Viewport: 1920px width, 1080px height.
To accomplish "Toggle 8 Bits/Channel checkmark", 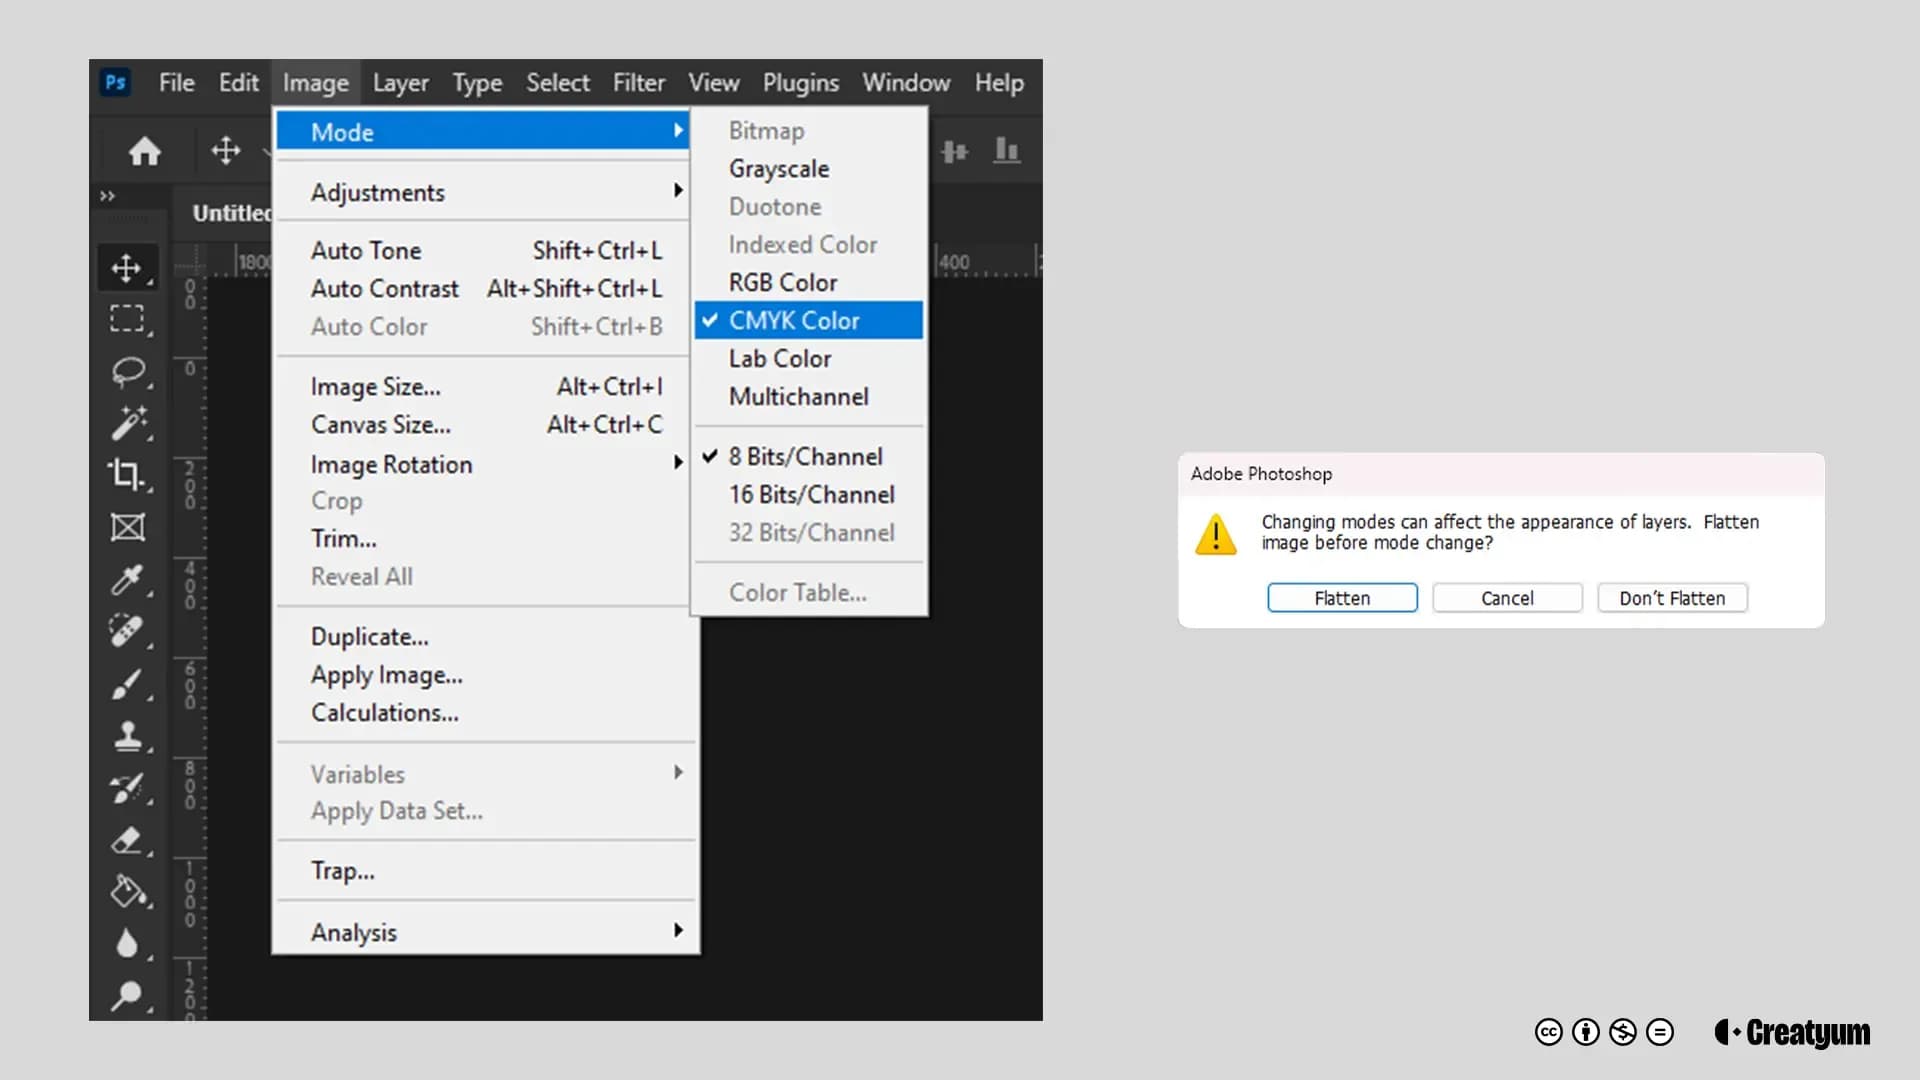I will [804, 455].
